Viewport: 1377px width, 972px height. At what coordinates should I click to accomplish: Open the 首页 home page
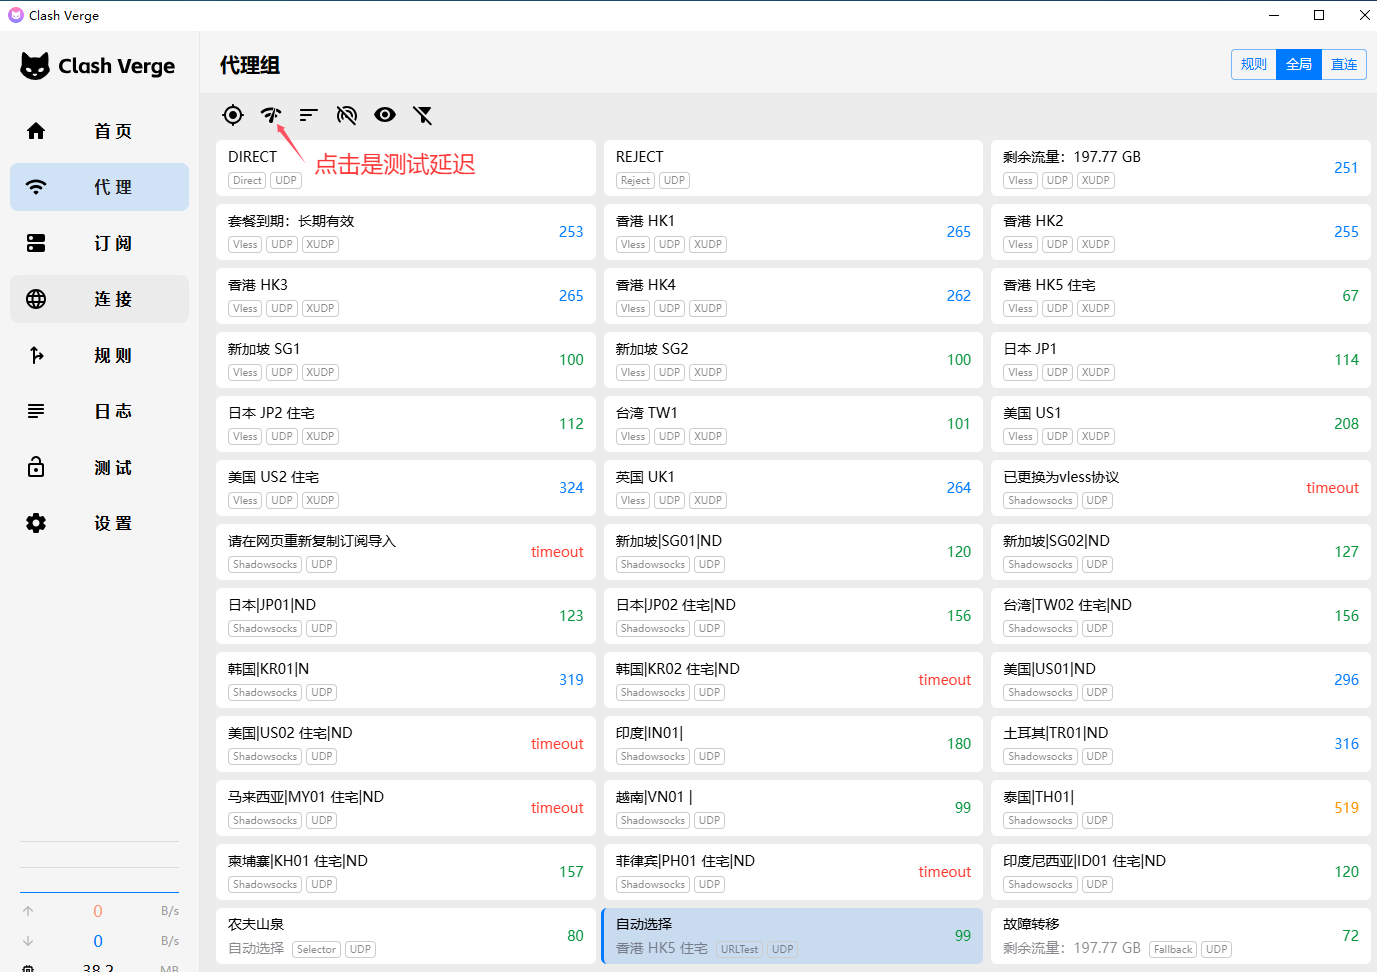[x=99, y=131]
